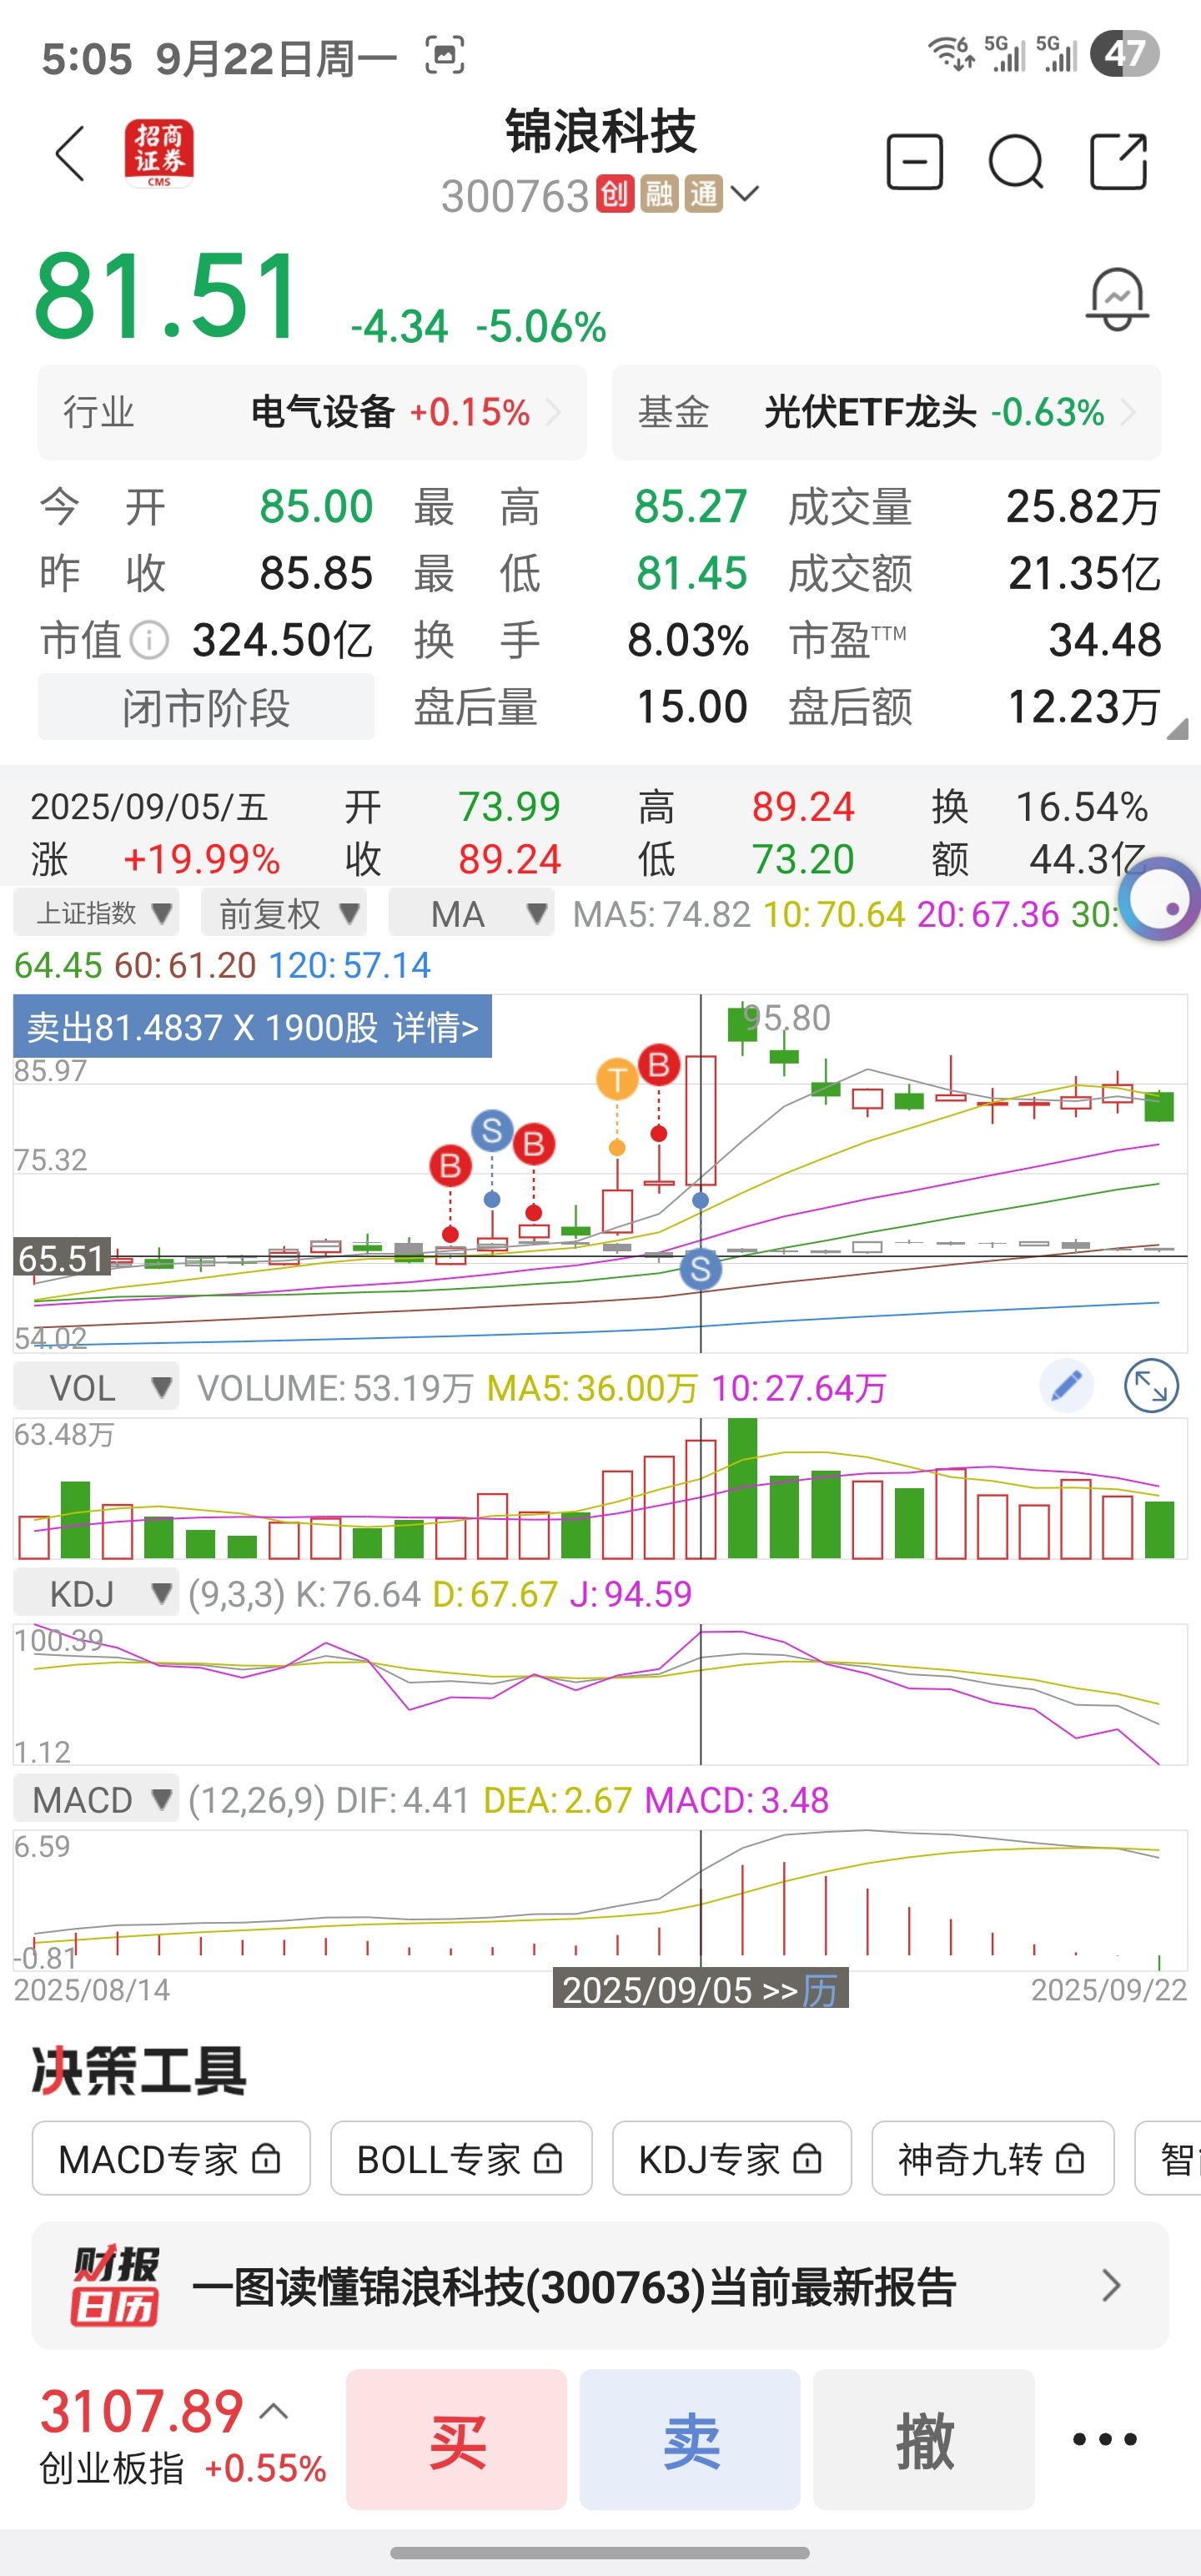Tap Wi-Fi icon in status bar

(951, 53)
